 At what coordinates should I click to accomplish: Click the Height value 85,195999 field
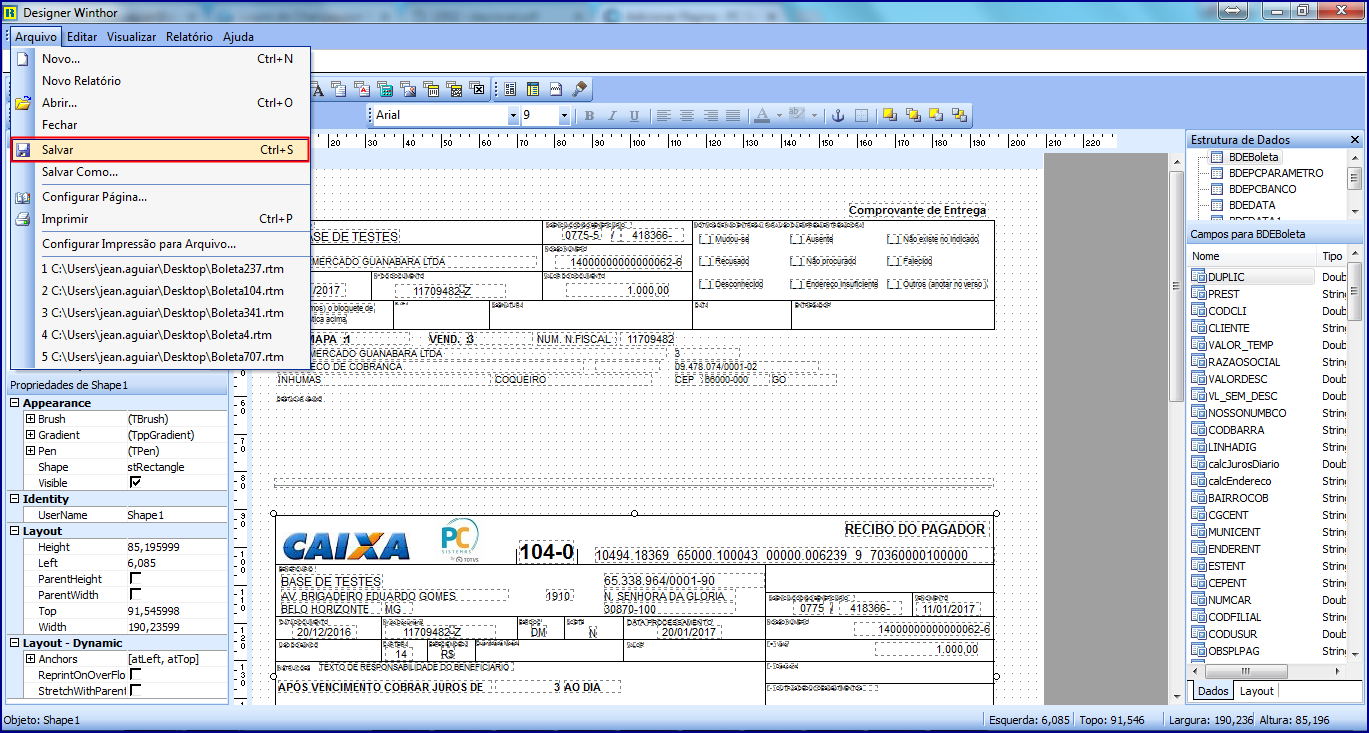(x=176, y=547)
